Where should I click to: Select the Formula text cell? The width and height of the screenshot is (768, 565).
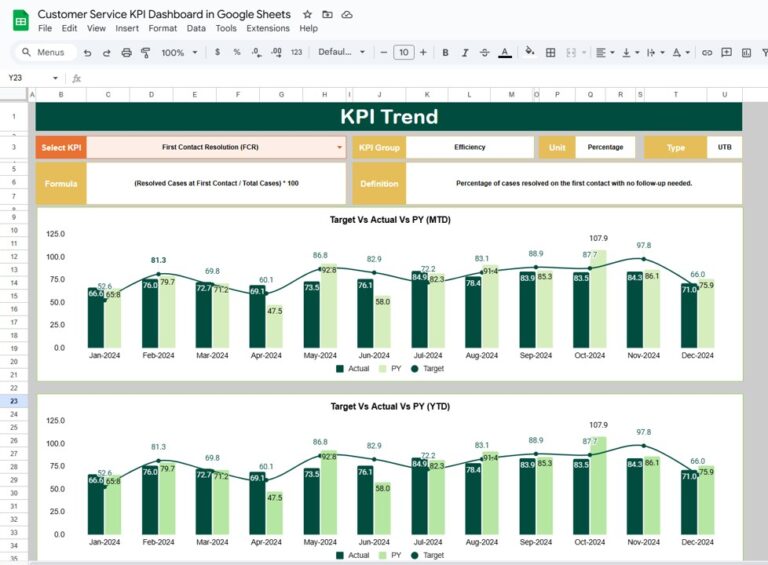click(216, 183)
